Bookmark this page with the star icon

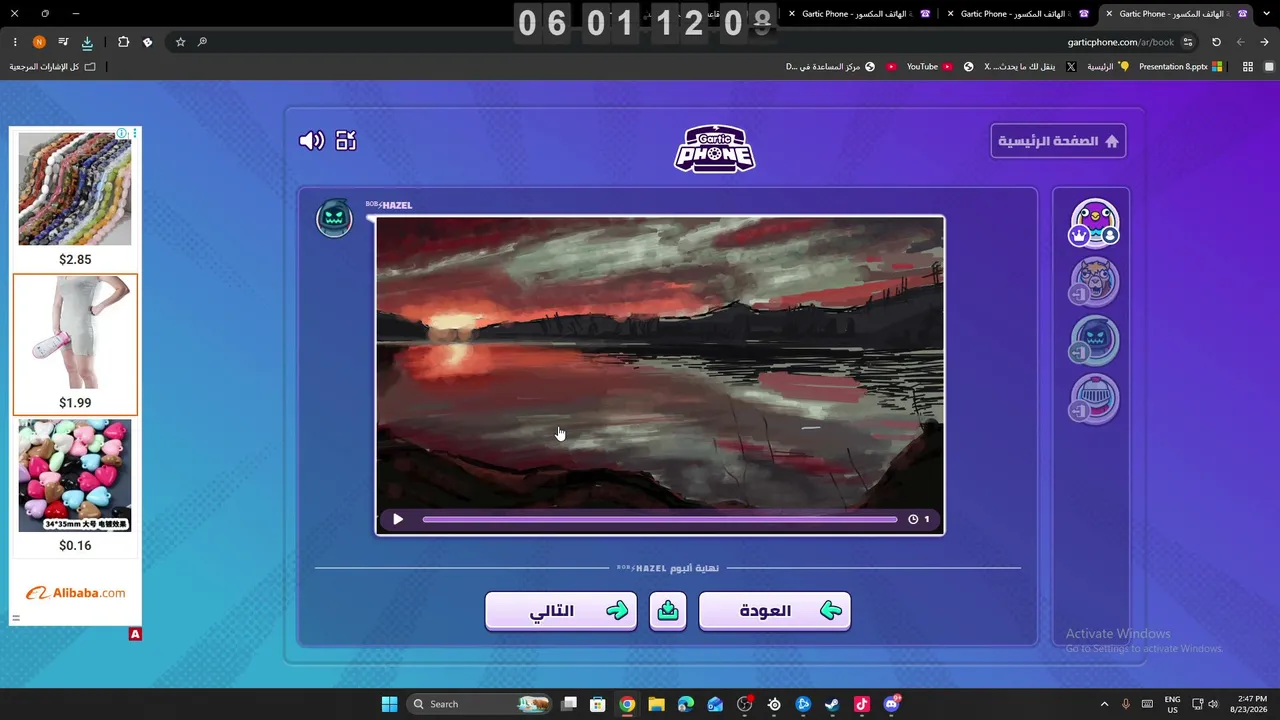(x=180, y=42)
